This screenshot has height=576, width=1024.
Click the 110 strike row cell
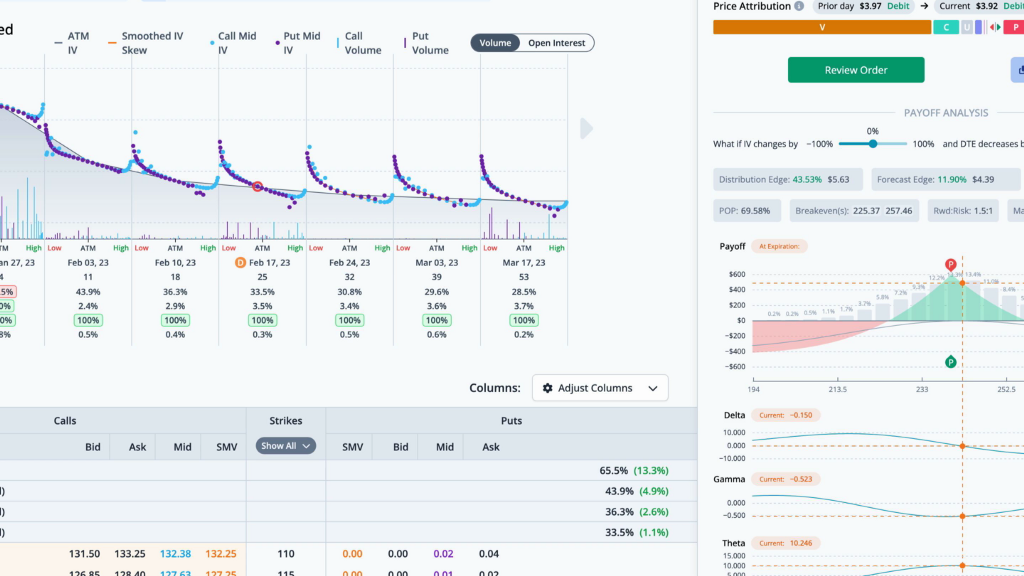(x=286, y=554)
